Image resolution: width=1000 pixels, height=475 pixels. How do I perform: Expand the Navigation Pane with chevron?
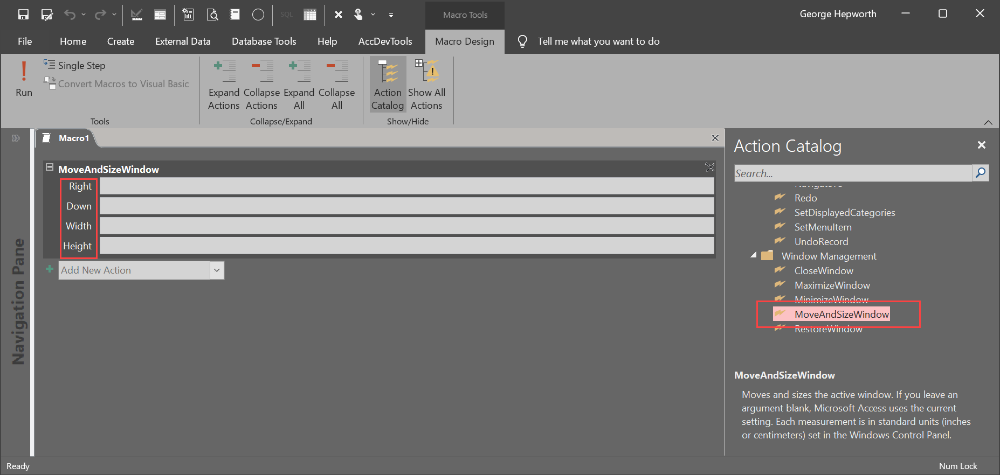[16, 138]
